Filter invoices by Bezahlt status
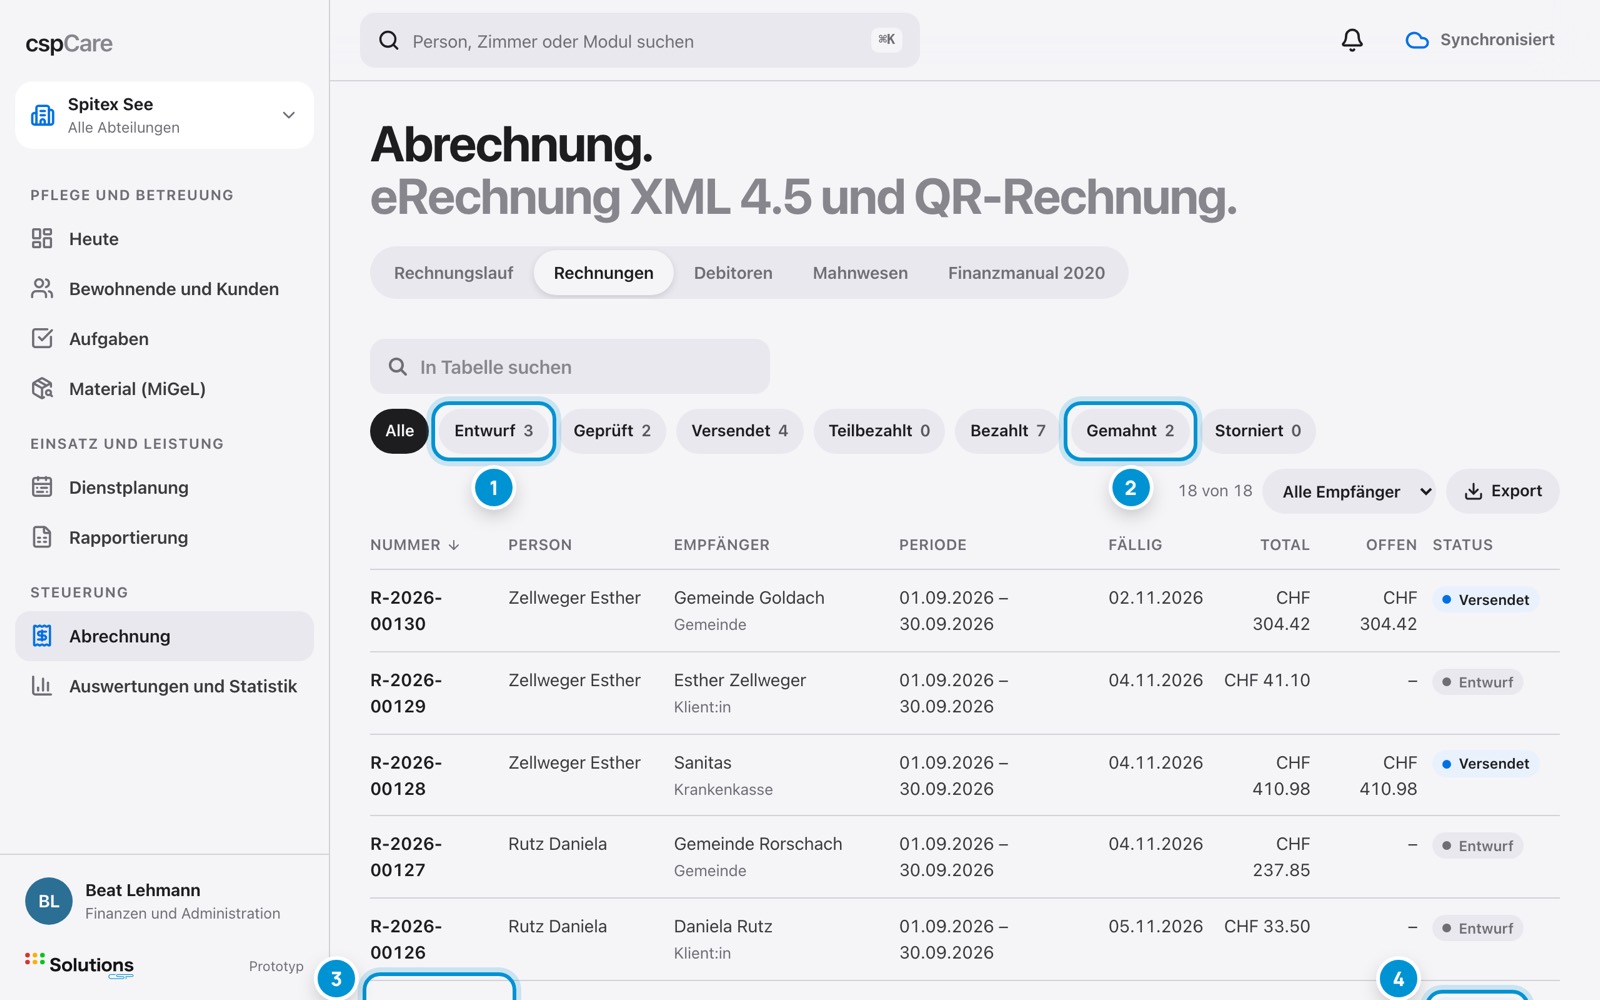 1008,431
